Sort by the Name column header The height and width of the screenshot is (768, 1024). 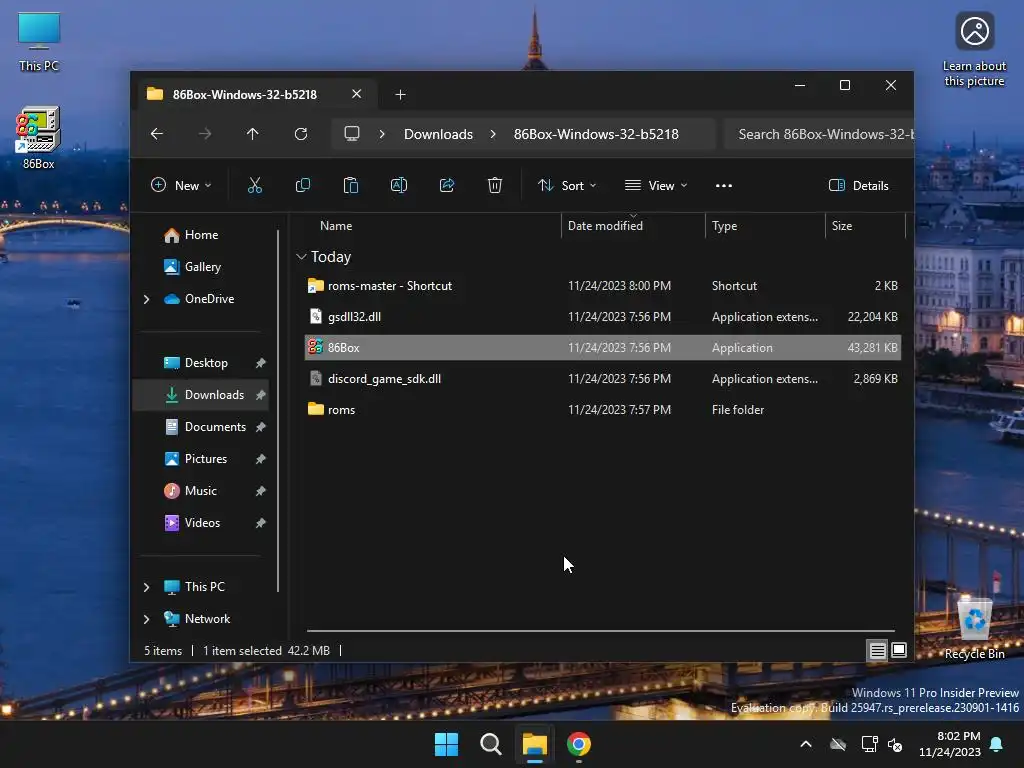tap(336, 226)
